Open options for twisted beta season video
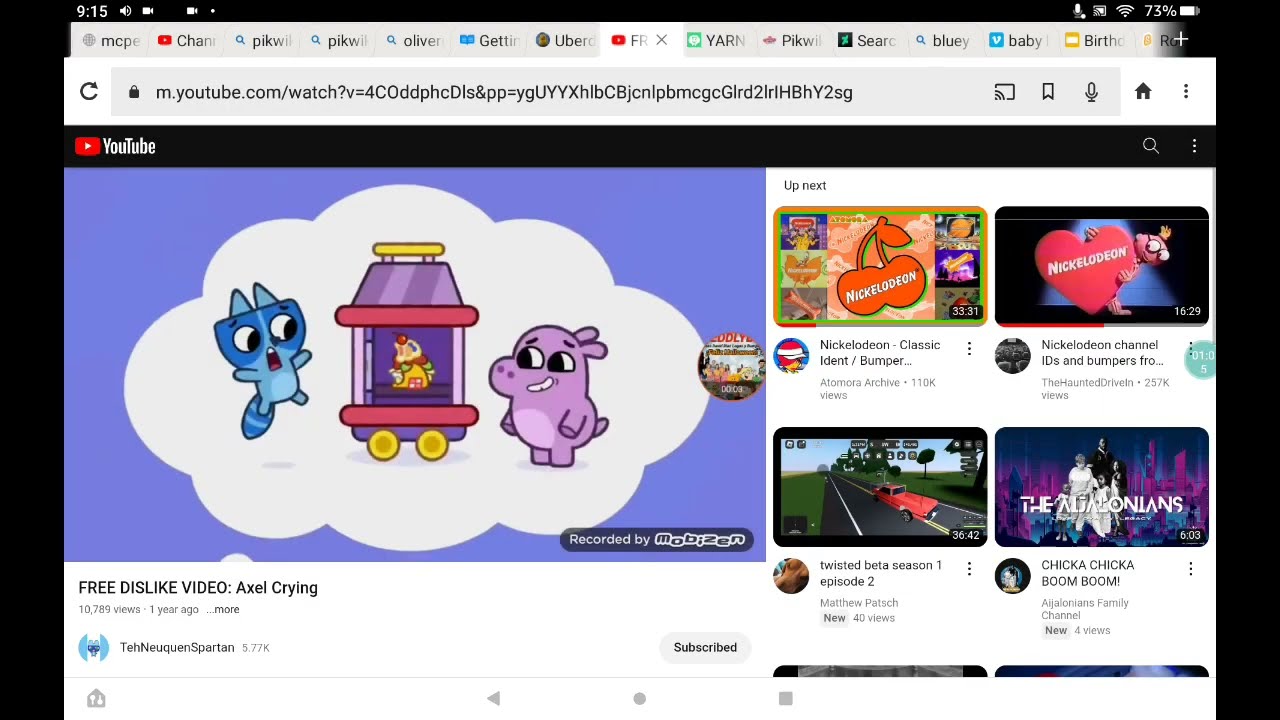Screen dimensions: 1280x720 click(969, 568)
